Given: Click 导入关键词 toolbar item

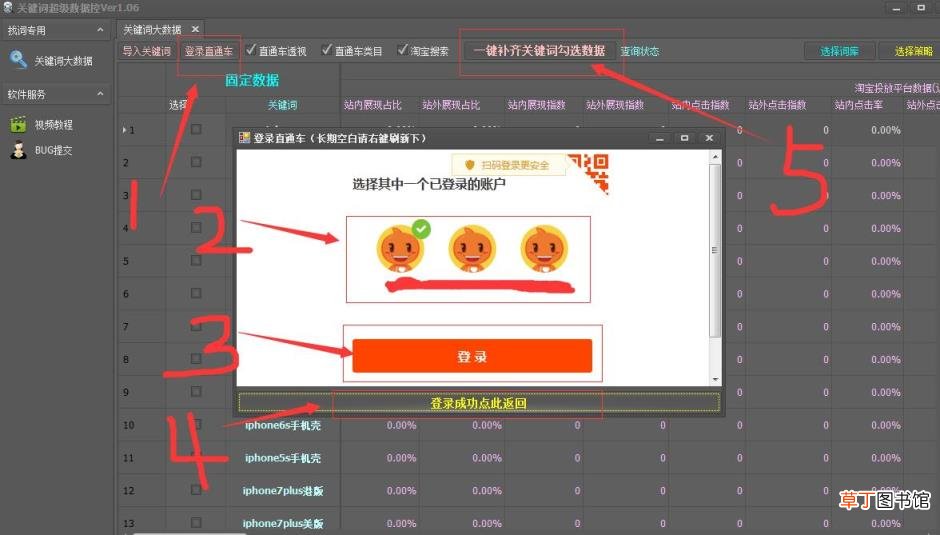Looking at the screenshot, I should [x=147, y=51].
